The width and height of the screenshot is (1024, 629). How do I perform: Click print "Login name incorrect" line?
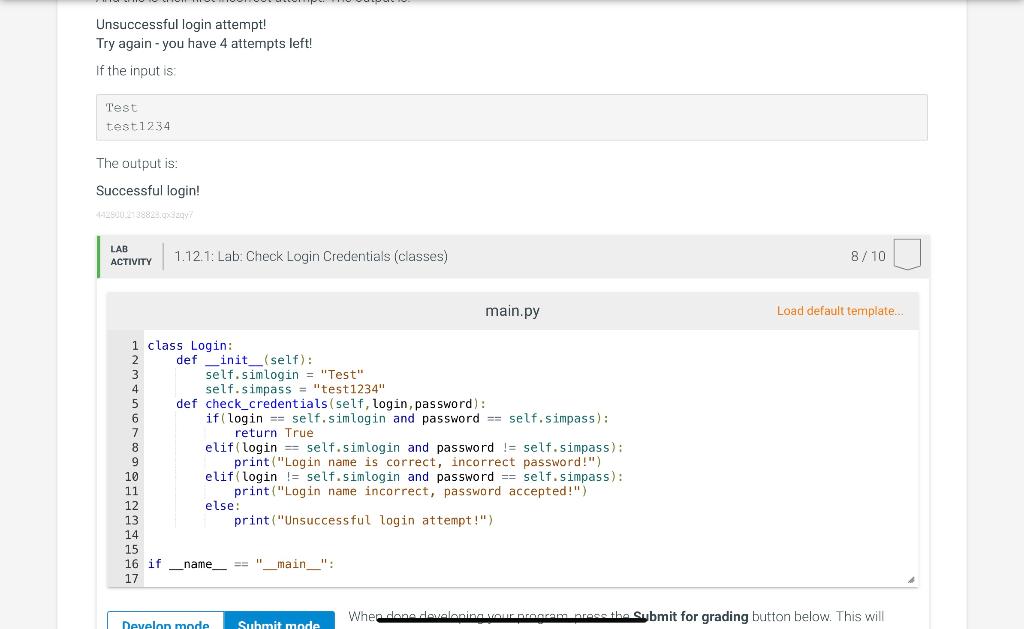click(x=411, y=491)
